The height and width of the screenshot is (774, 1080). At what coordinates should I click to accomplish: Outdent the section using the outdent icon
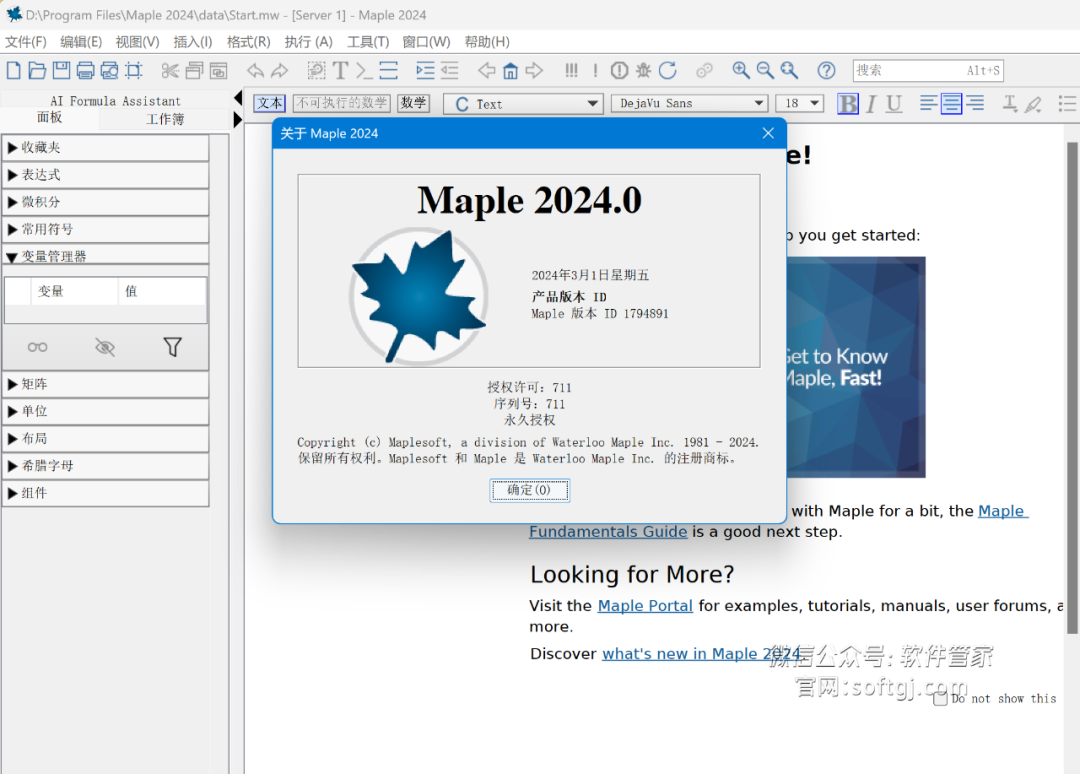(x=450, y=70)
